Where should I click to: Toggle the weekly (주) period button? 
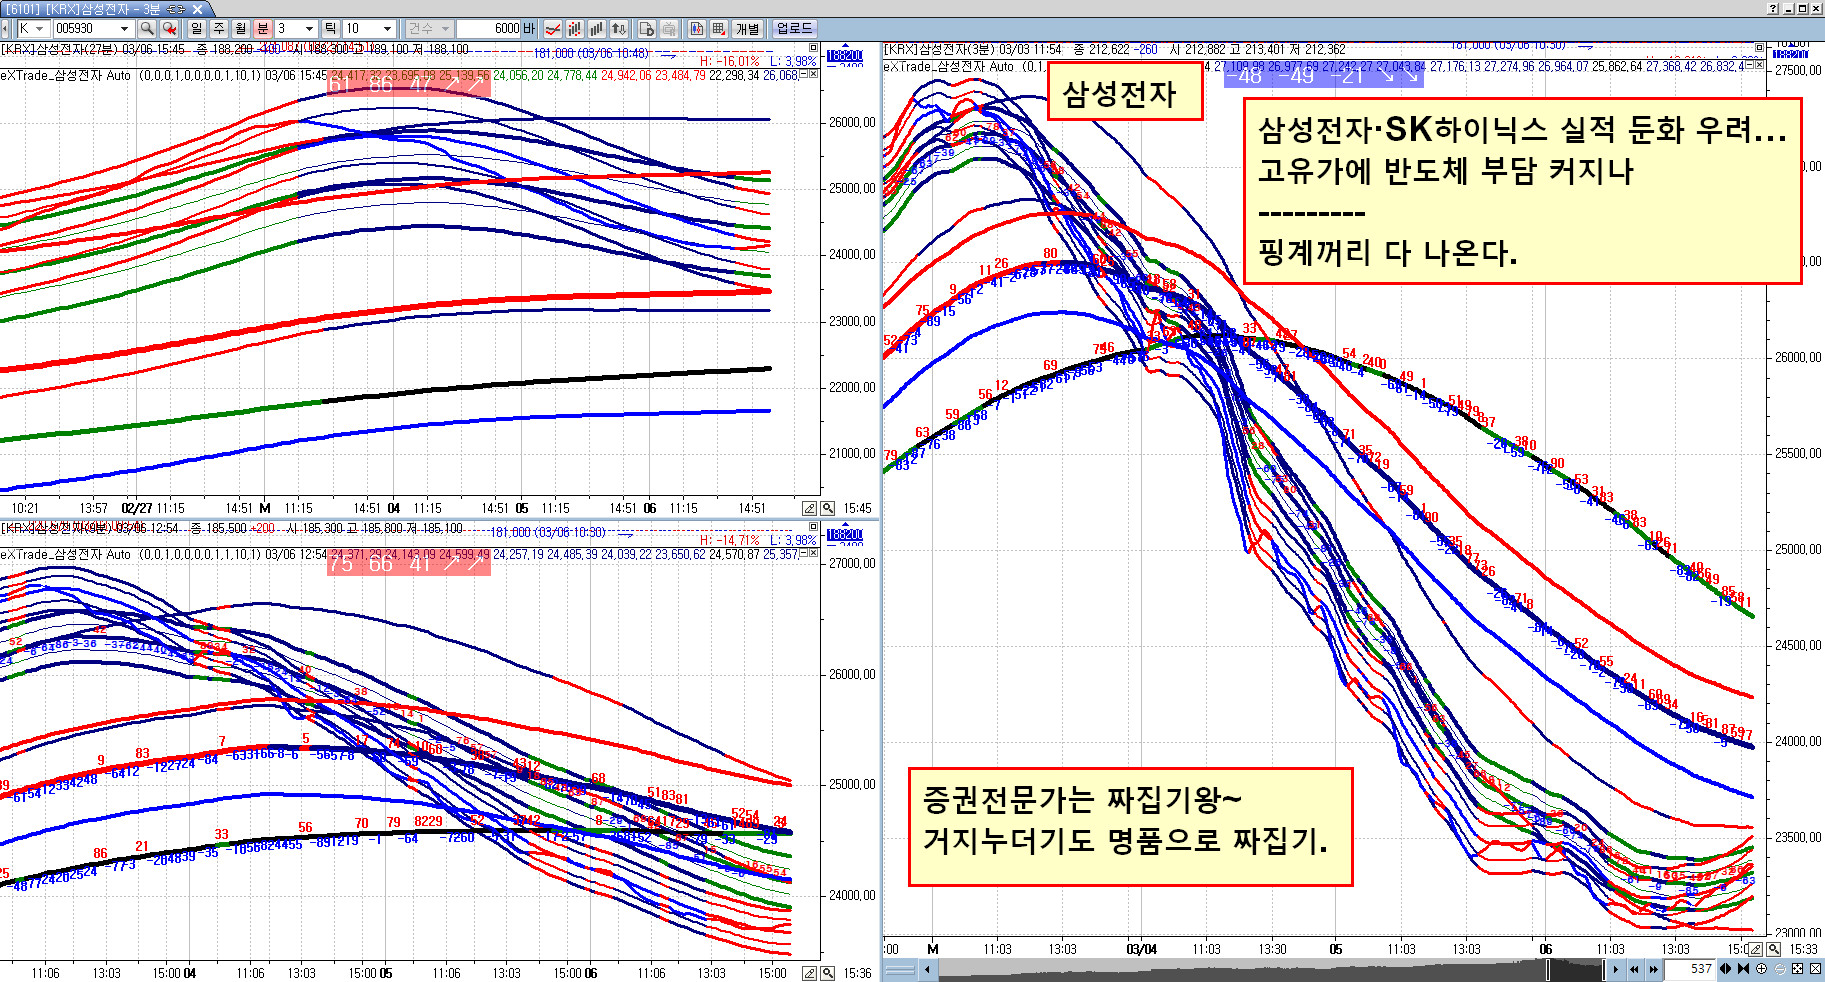click(x=219, y=29)
